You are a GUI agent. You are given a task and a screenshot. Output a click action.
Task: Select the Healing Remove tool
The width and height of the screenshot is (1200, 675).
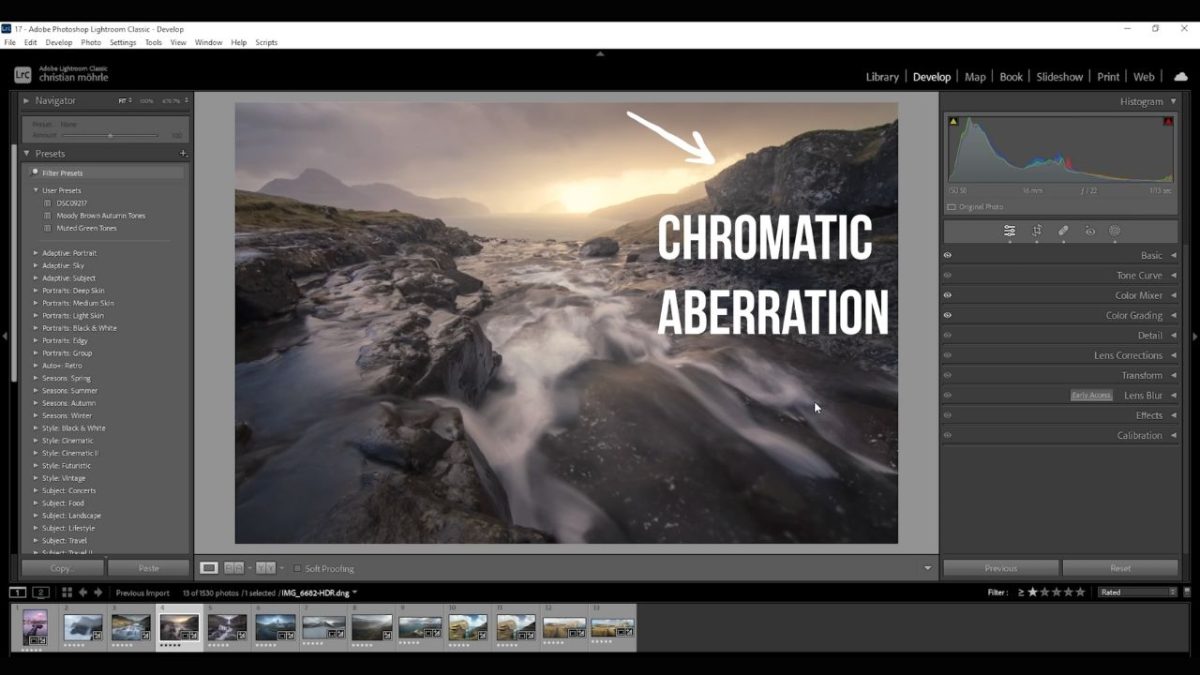coord(1063,231)
